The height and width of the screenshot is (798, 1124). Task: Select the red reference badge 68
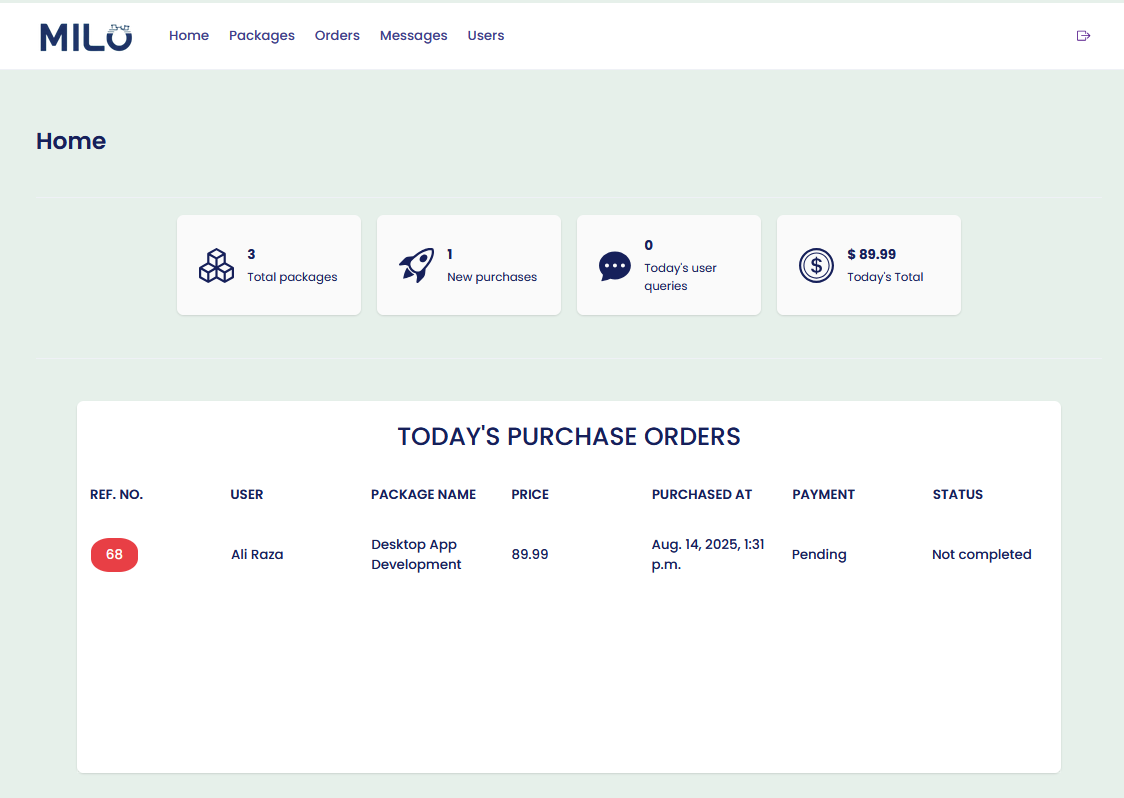pyautogui.click(x=114, y=554)
